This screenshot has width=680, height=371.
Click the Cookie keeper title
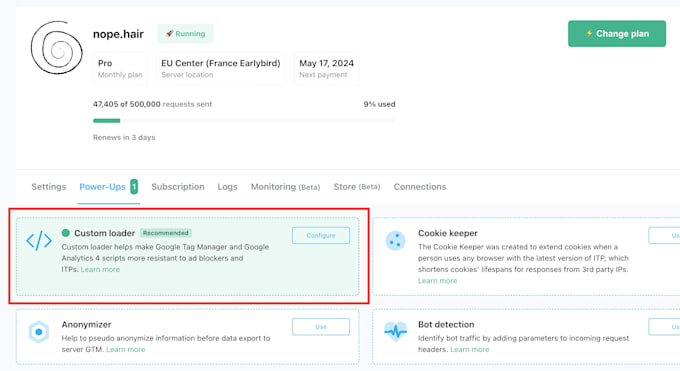pos(448,233)
